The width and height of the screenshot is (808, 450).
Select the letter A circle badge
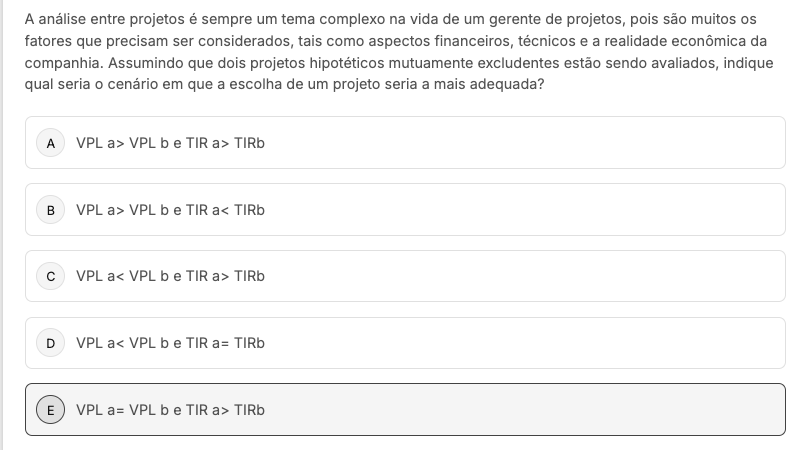click(x=51, y=143)
